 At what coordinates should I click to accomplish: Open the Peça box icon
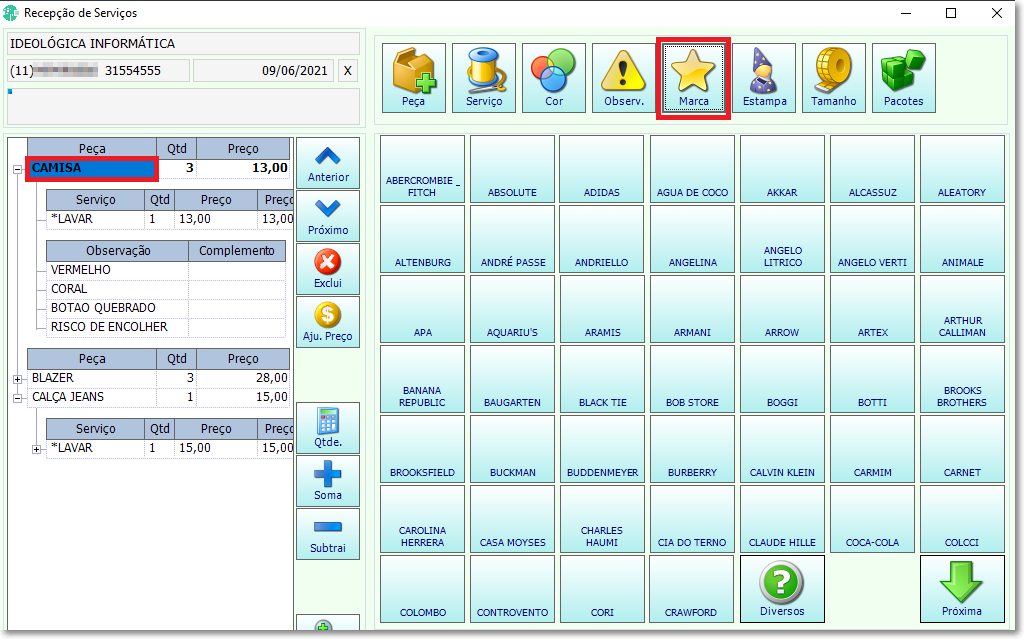413,78
